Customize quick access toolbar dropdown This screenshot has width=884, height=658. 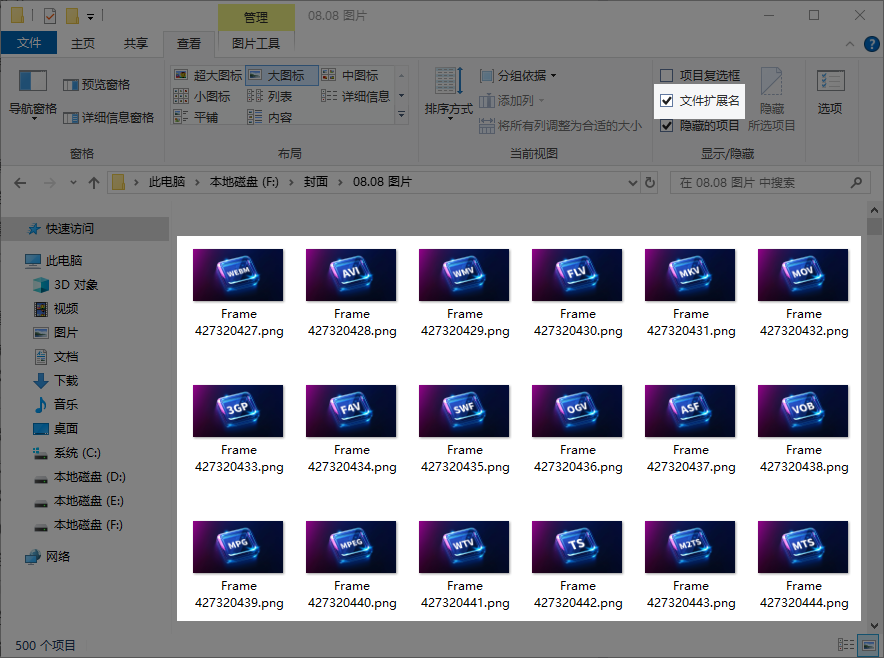tap(90, 17)
